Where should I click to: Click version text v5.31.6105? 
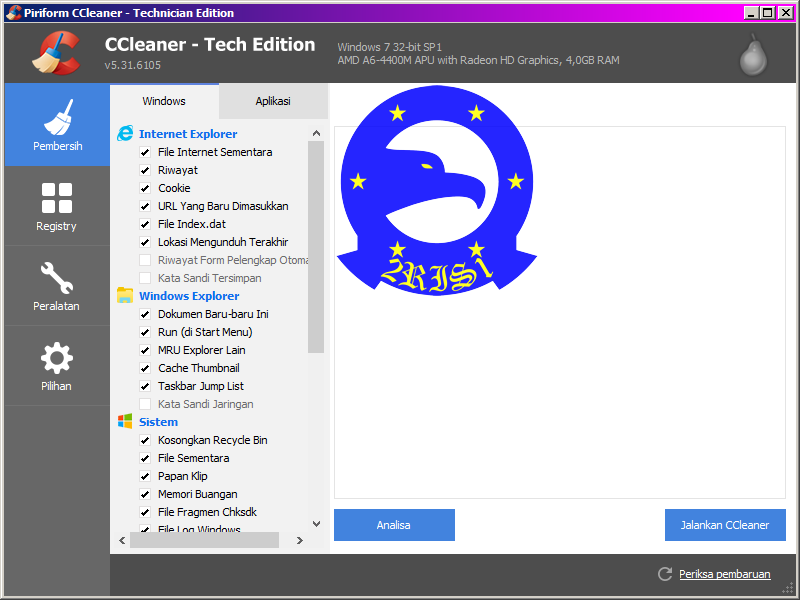[133, 65]
